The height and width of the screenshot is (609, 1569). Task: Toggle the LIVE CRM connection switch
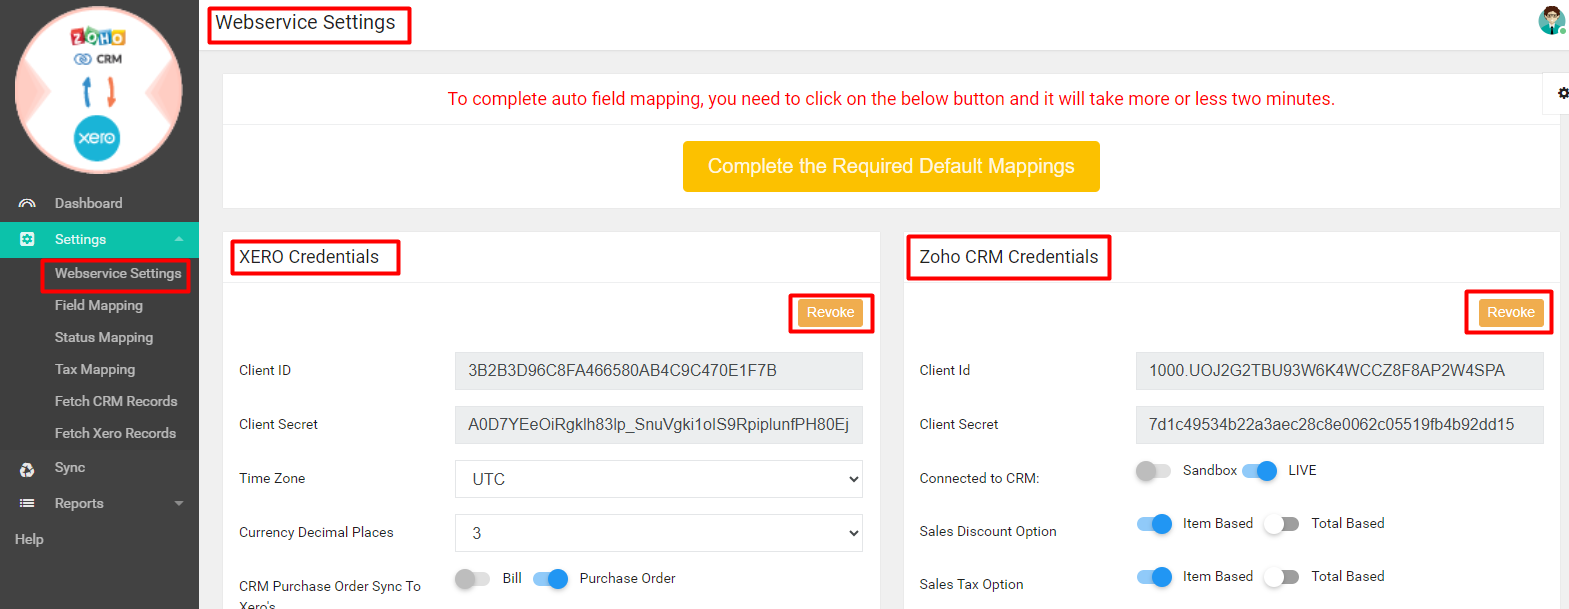(x=1259, y=470)
